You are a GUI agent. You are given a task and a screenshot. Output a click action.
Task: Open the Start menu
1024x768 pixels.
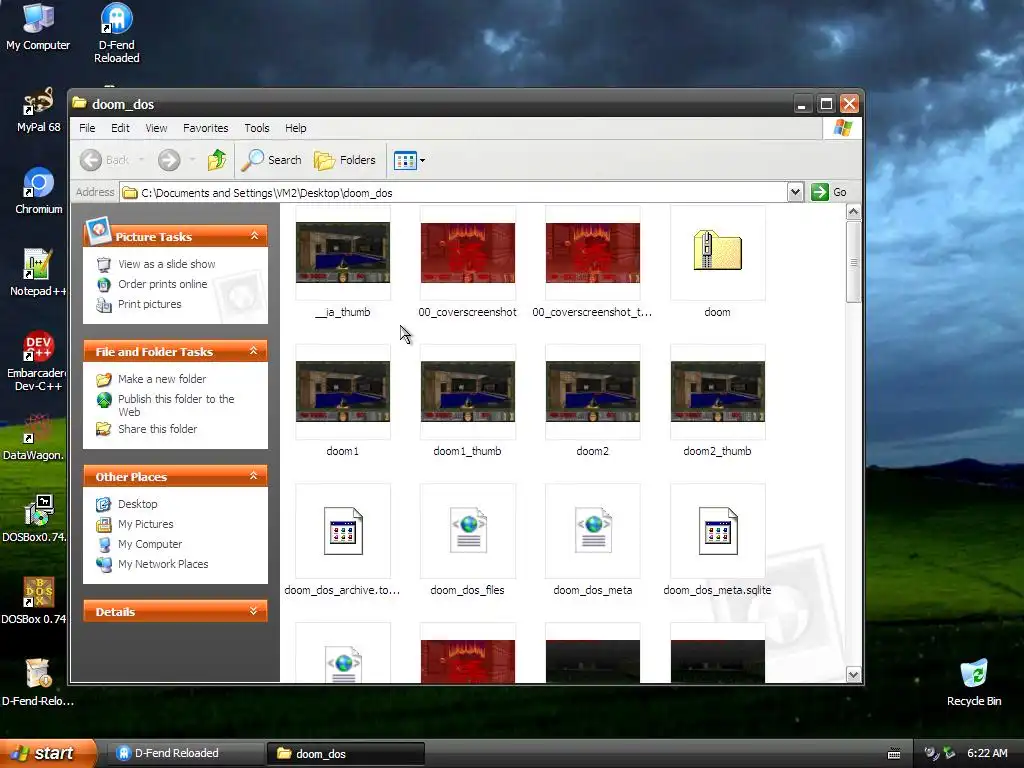[x=46, y=754]
